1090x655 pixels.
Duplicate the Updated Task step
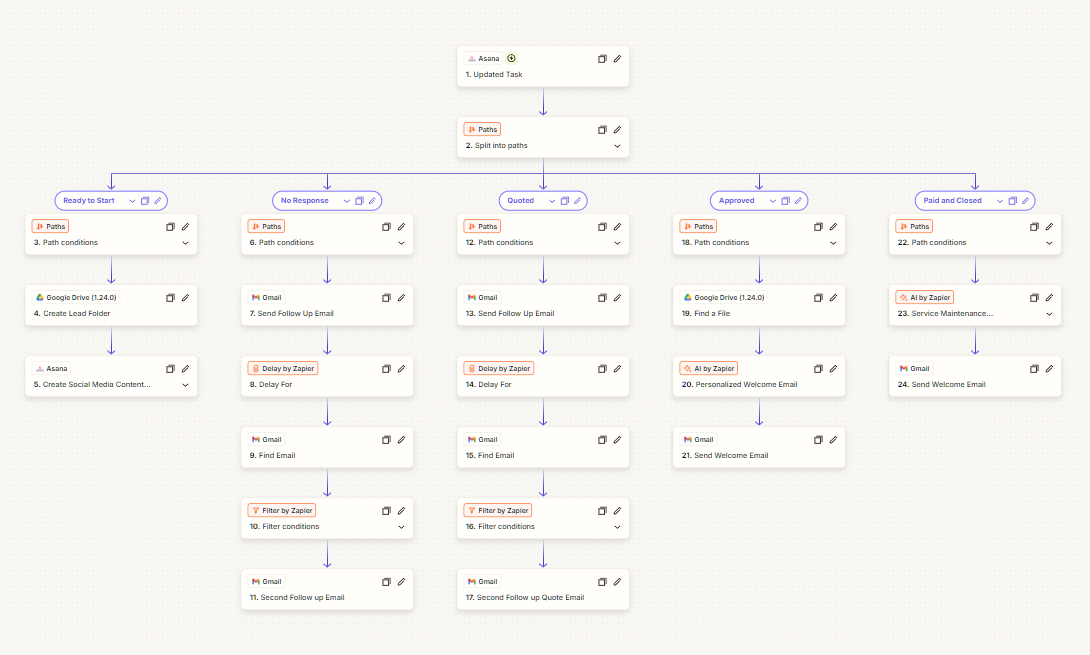coord(602,59)
